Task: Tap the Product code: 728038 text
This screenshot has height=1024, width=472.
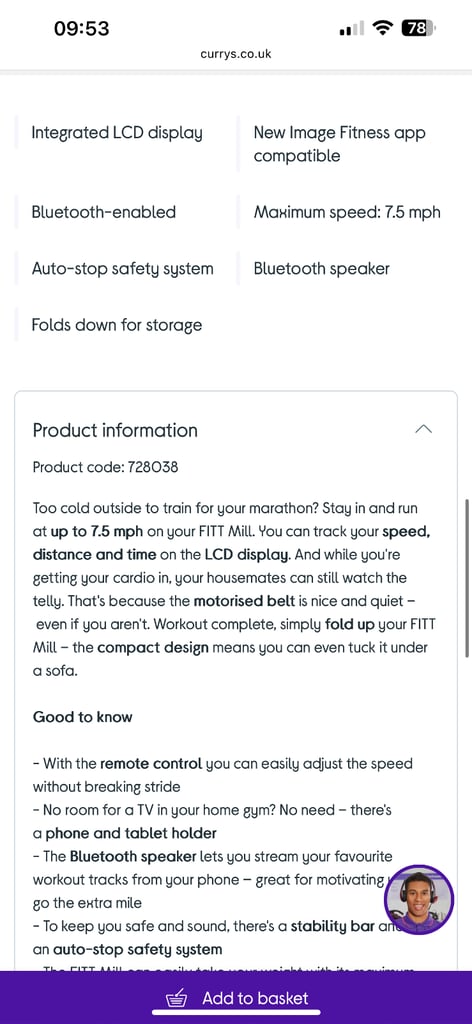Action: point(105,467)
